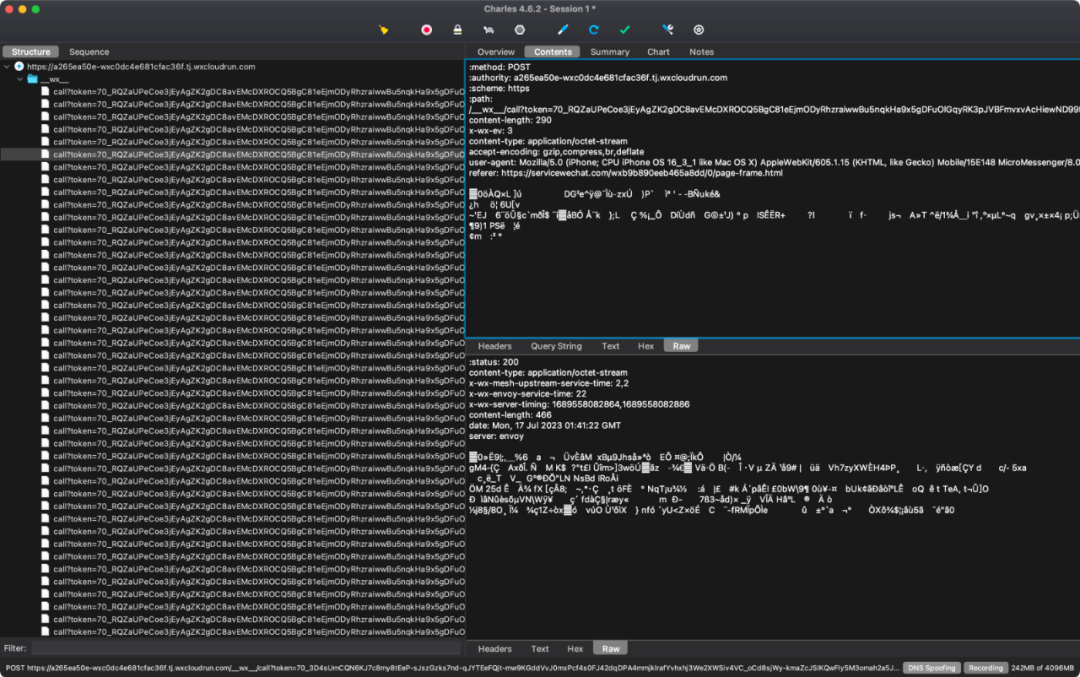
Task: Toggle the red record button
Action: 426,30
